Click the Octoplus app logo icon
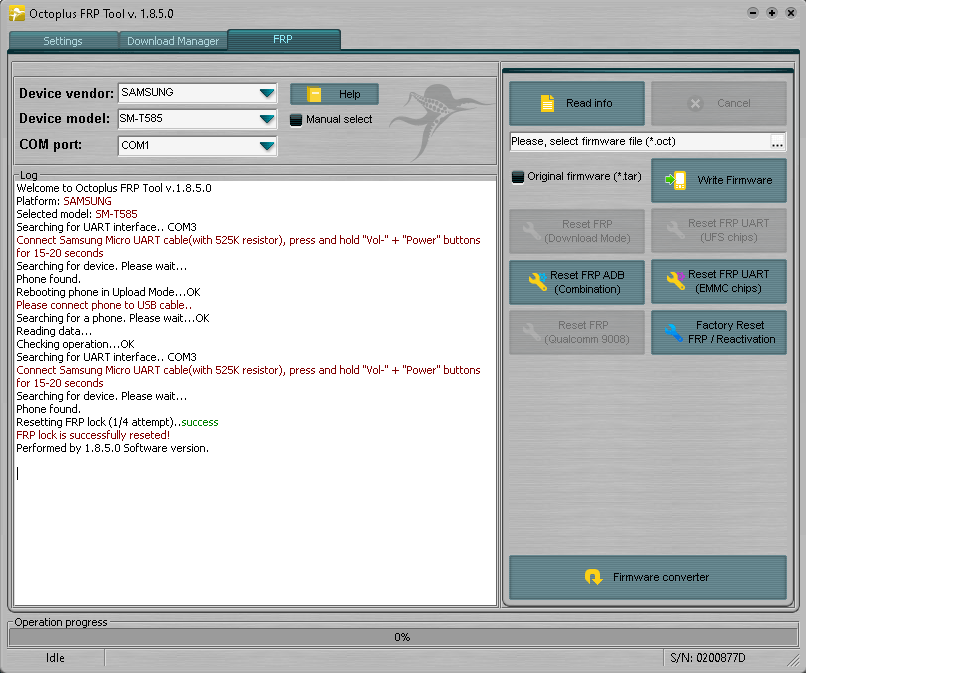 pyautogui.click(x=17, y=13)
